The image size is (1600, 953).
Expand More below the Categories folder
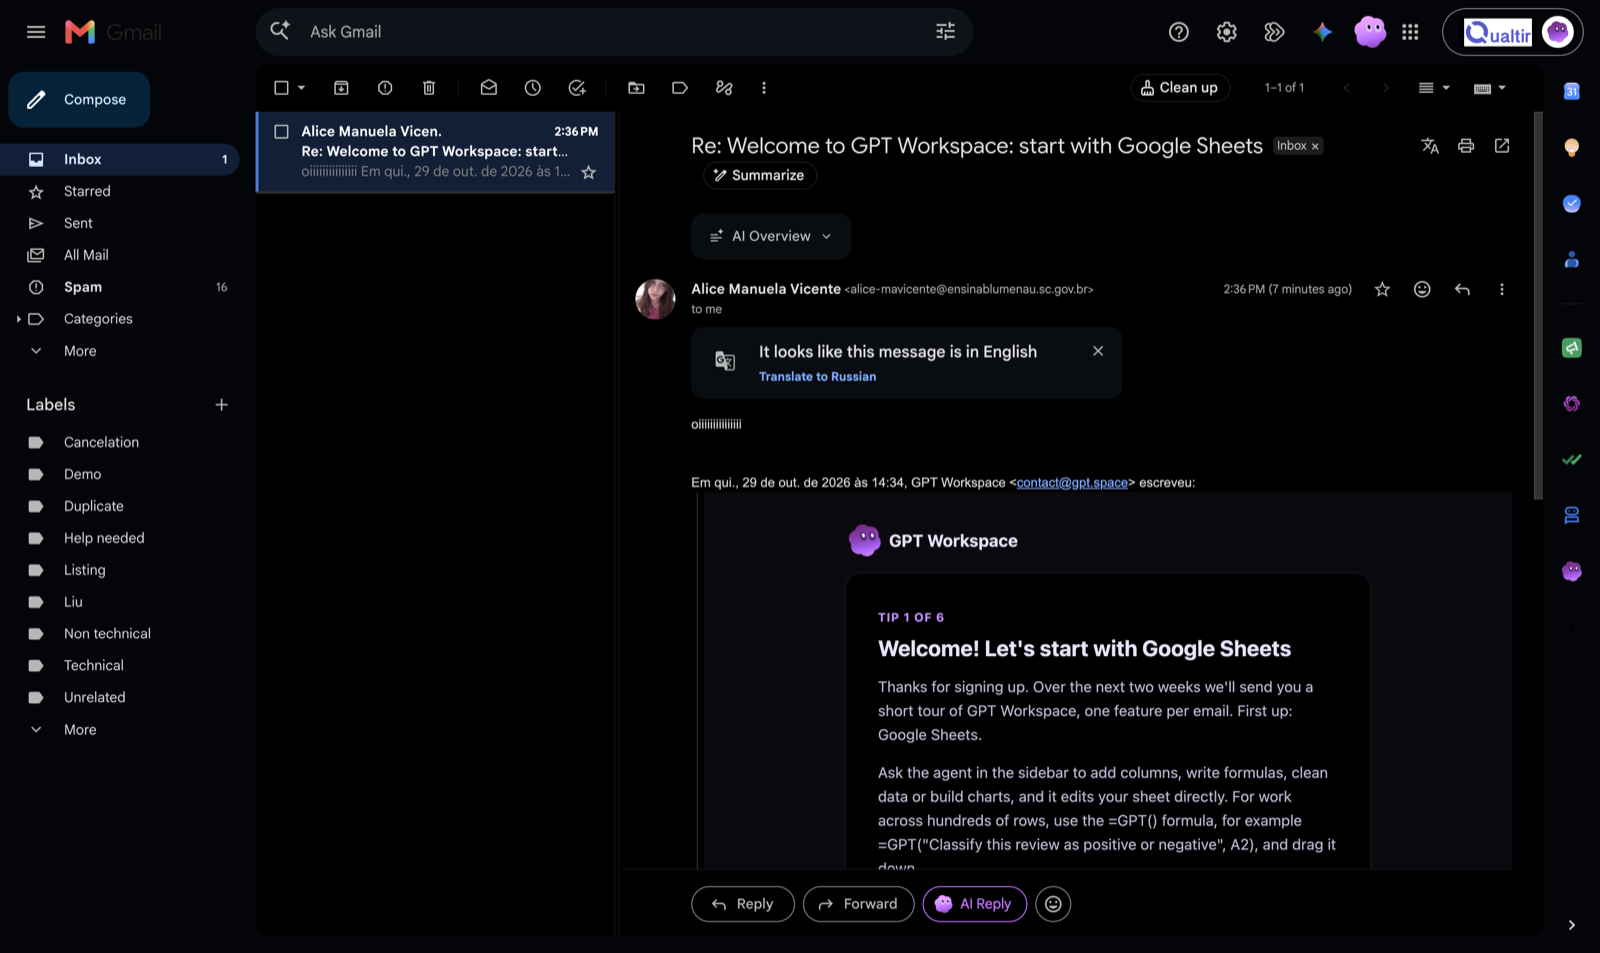click(x=80, y=351)
